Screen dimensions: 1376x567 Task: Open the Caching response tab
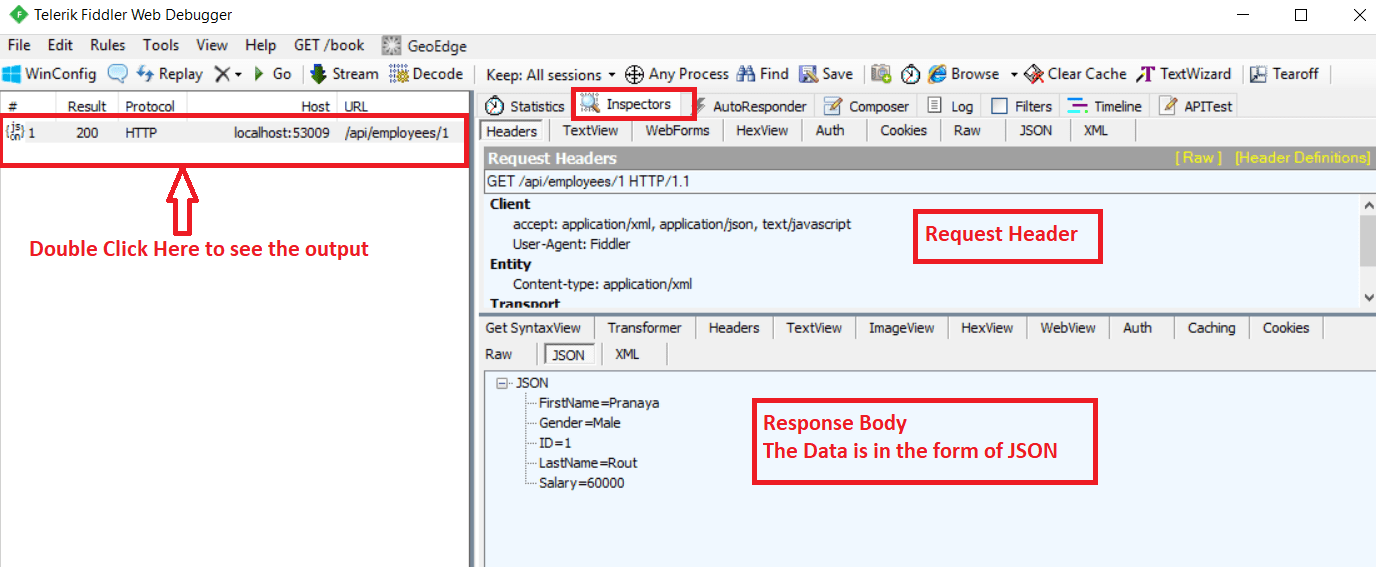tap(1211, 328)
